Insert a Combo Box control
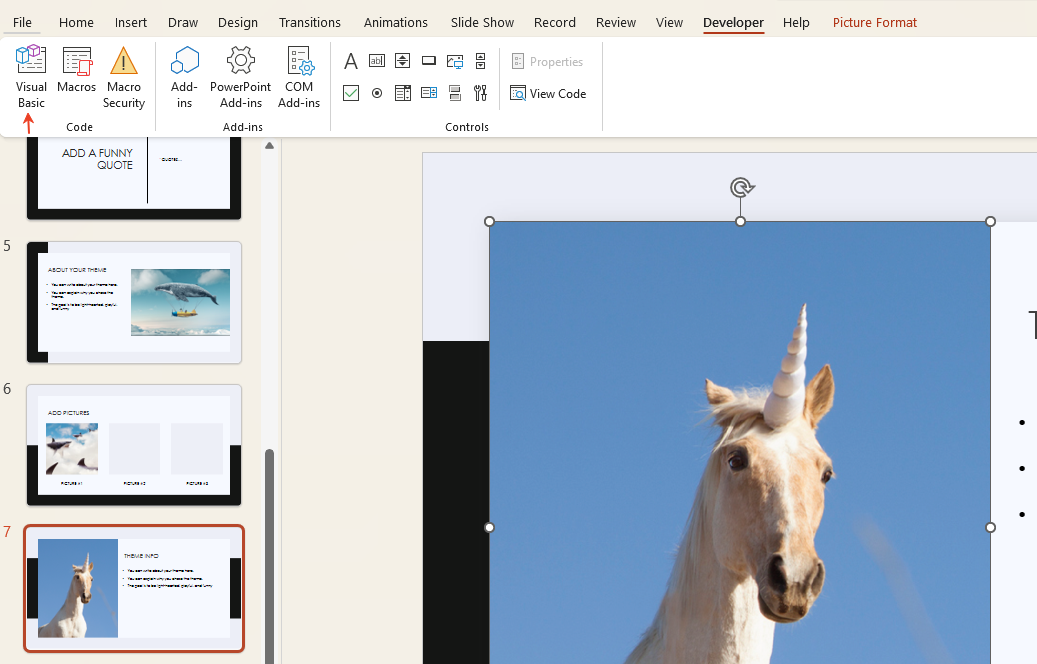 (x=428, y=93)
